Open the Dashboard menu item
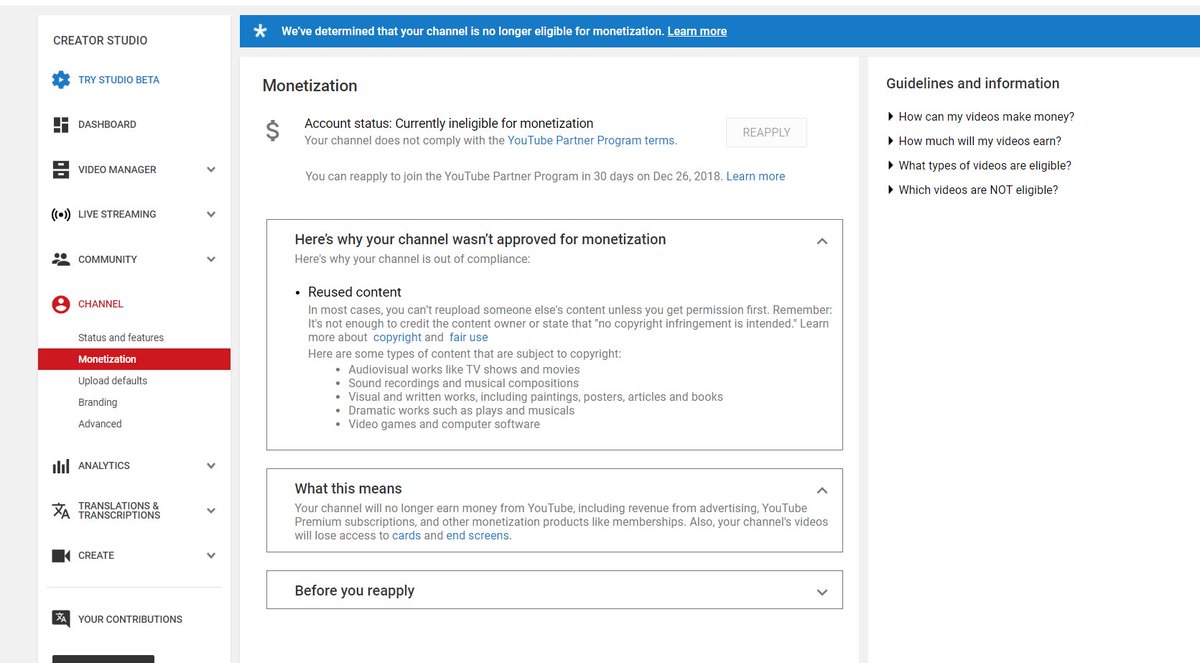This screenshot has width=1200, height=663. tap(107, 125)
